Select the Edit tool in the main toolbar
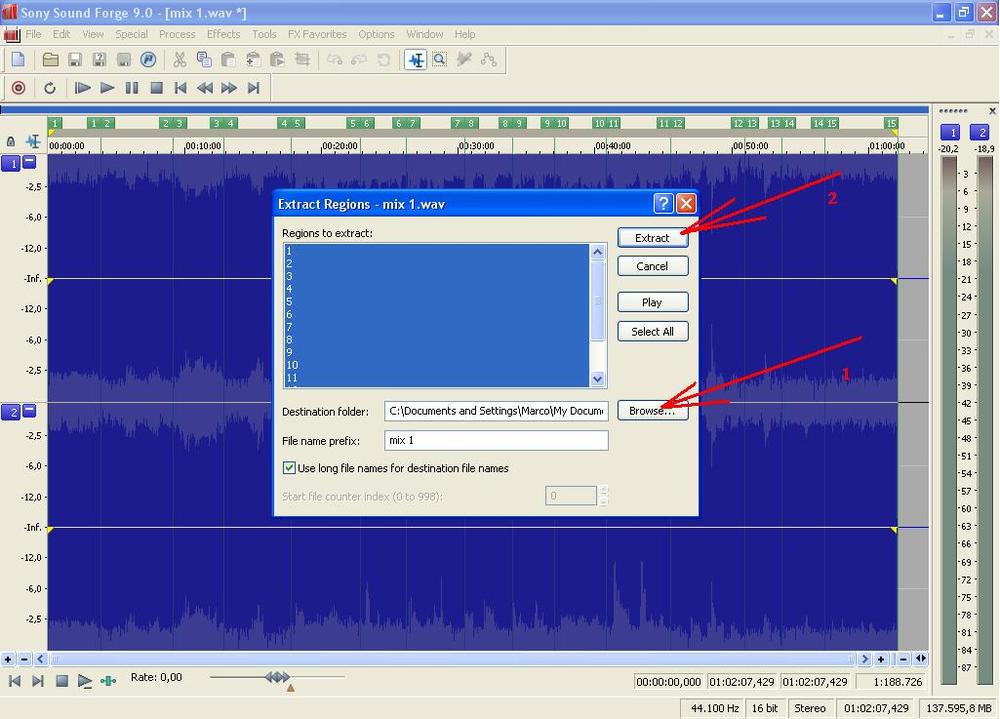Viewport: 1000px width, 719px height. pyautogui.click(x=416, y=60)
